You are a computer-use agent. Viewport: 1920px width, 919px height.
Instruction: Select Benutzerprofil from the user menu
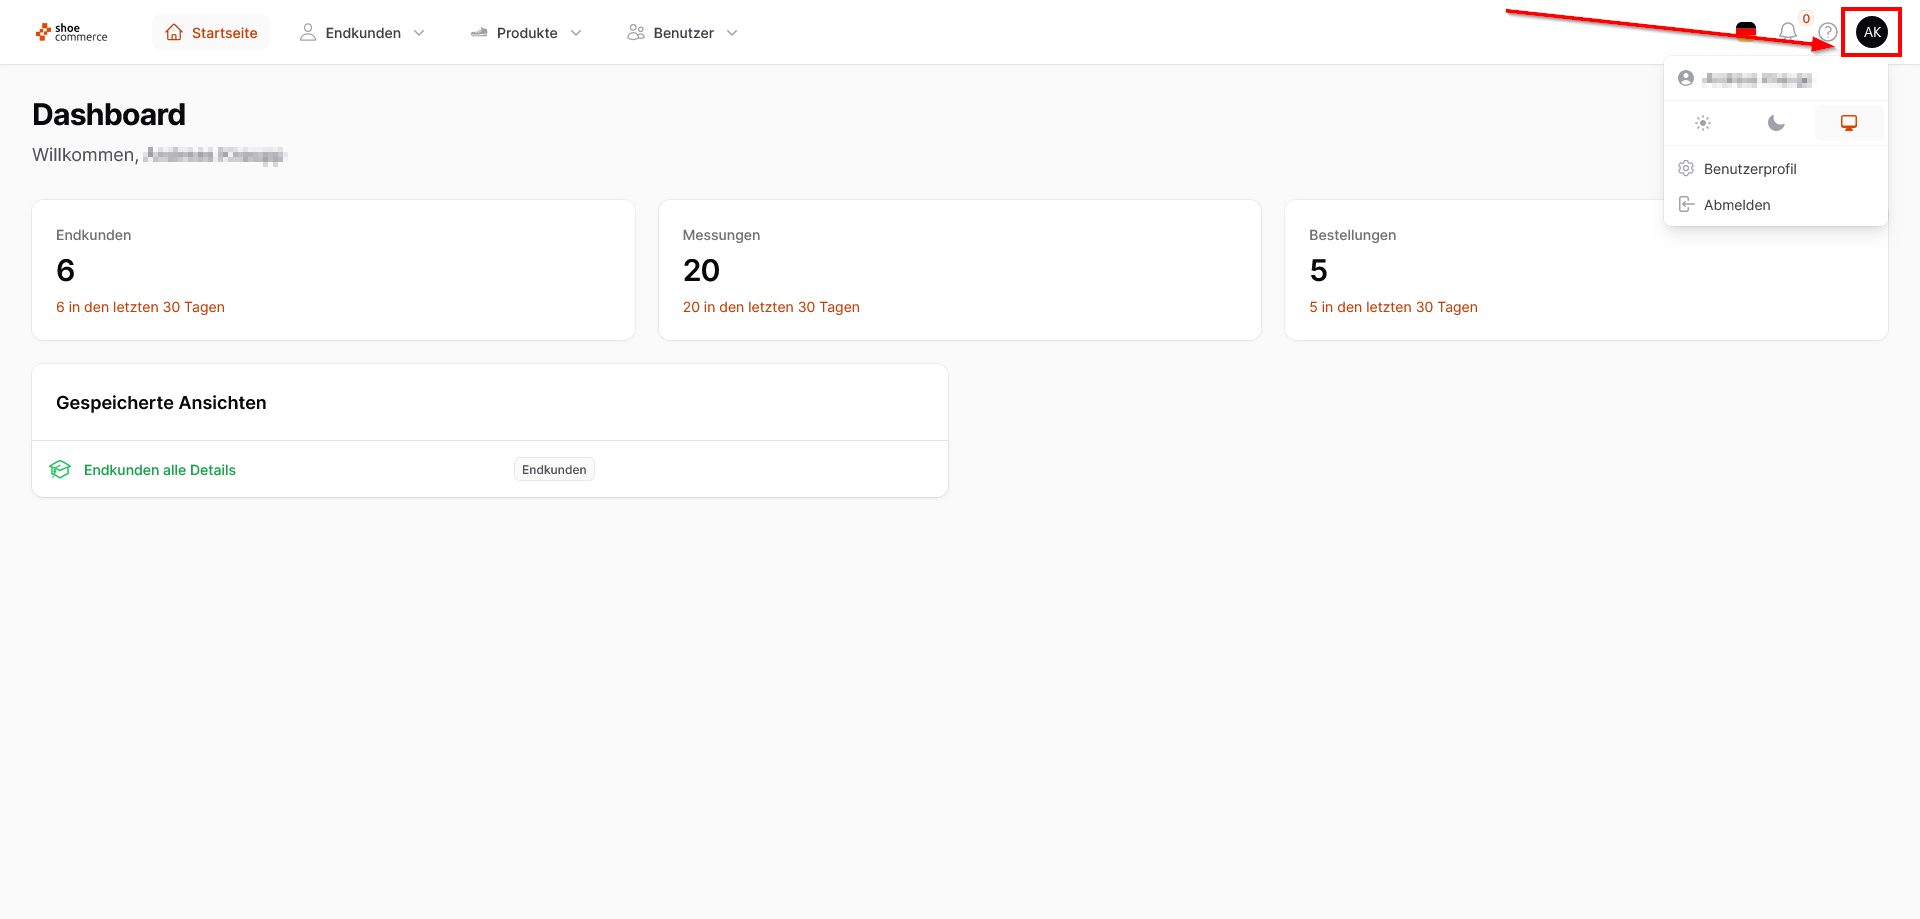coord(1750,169)
